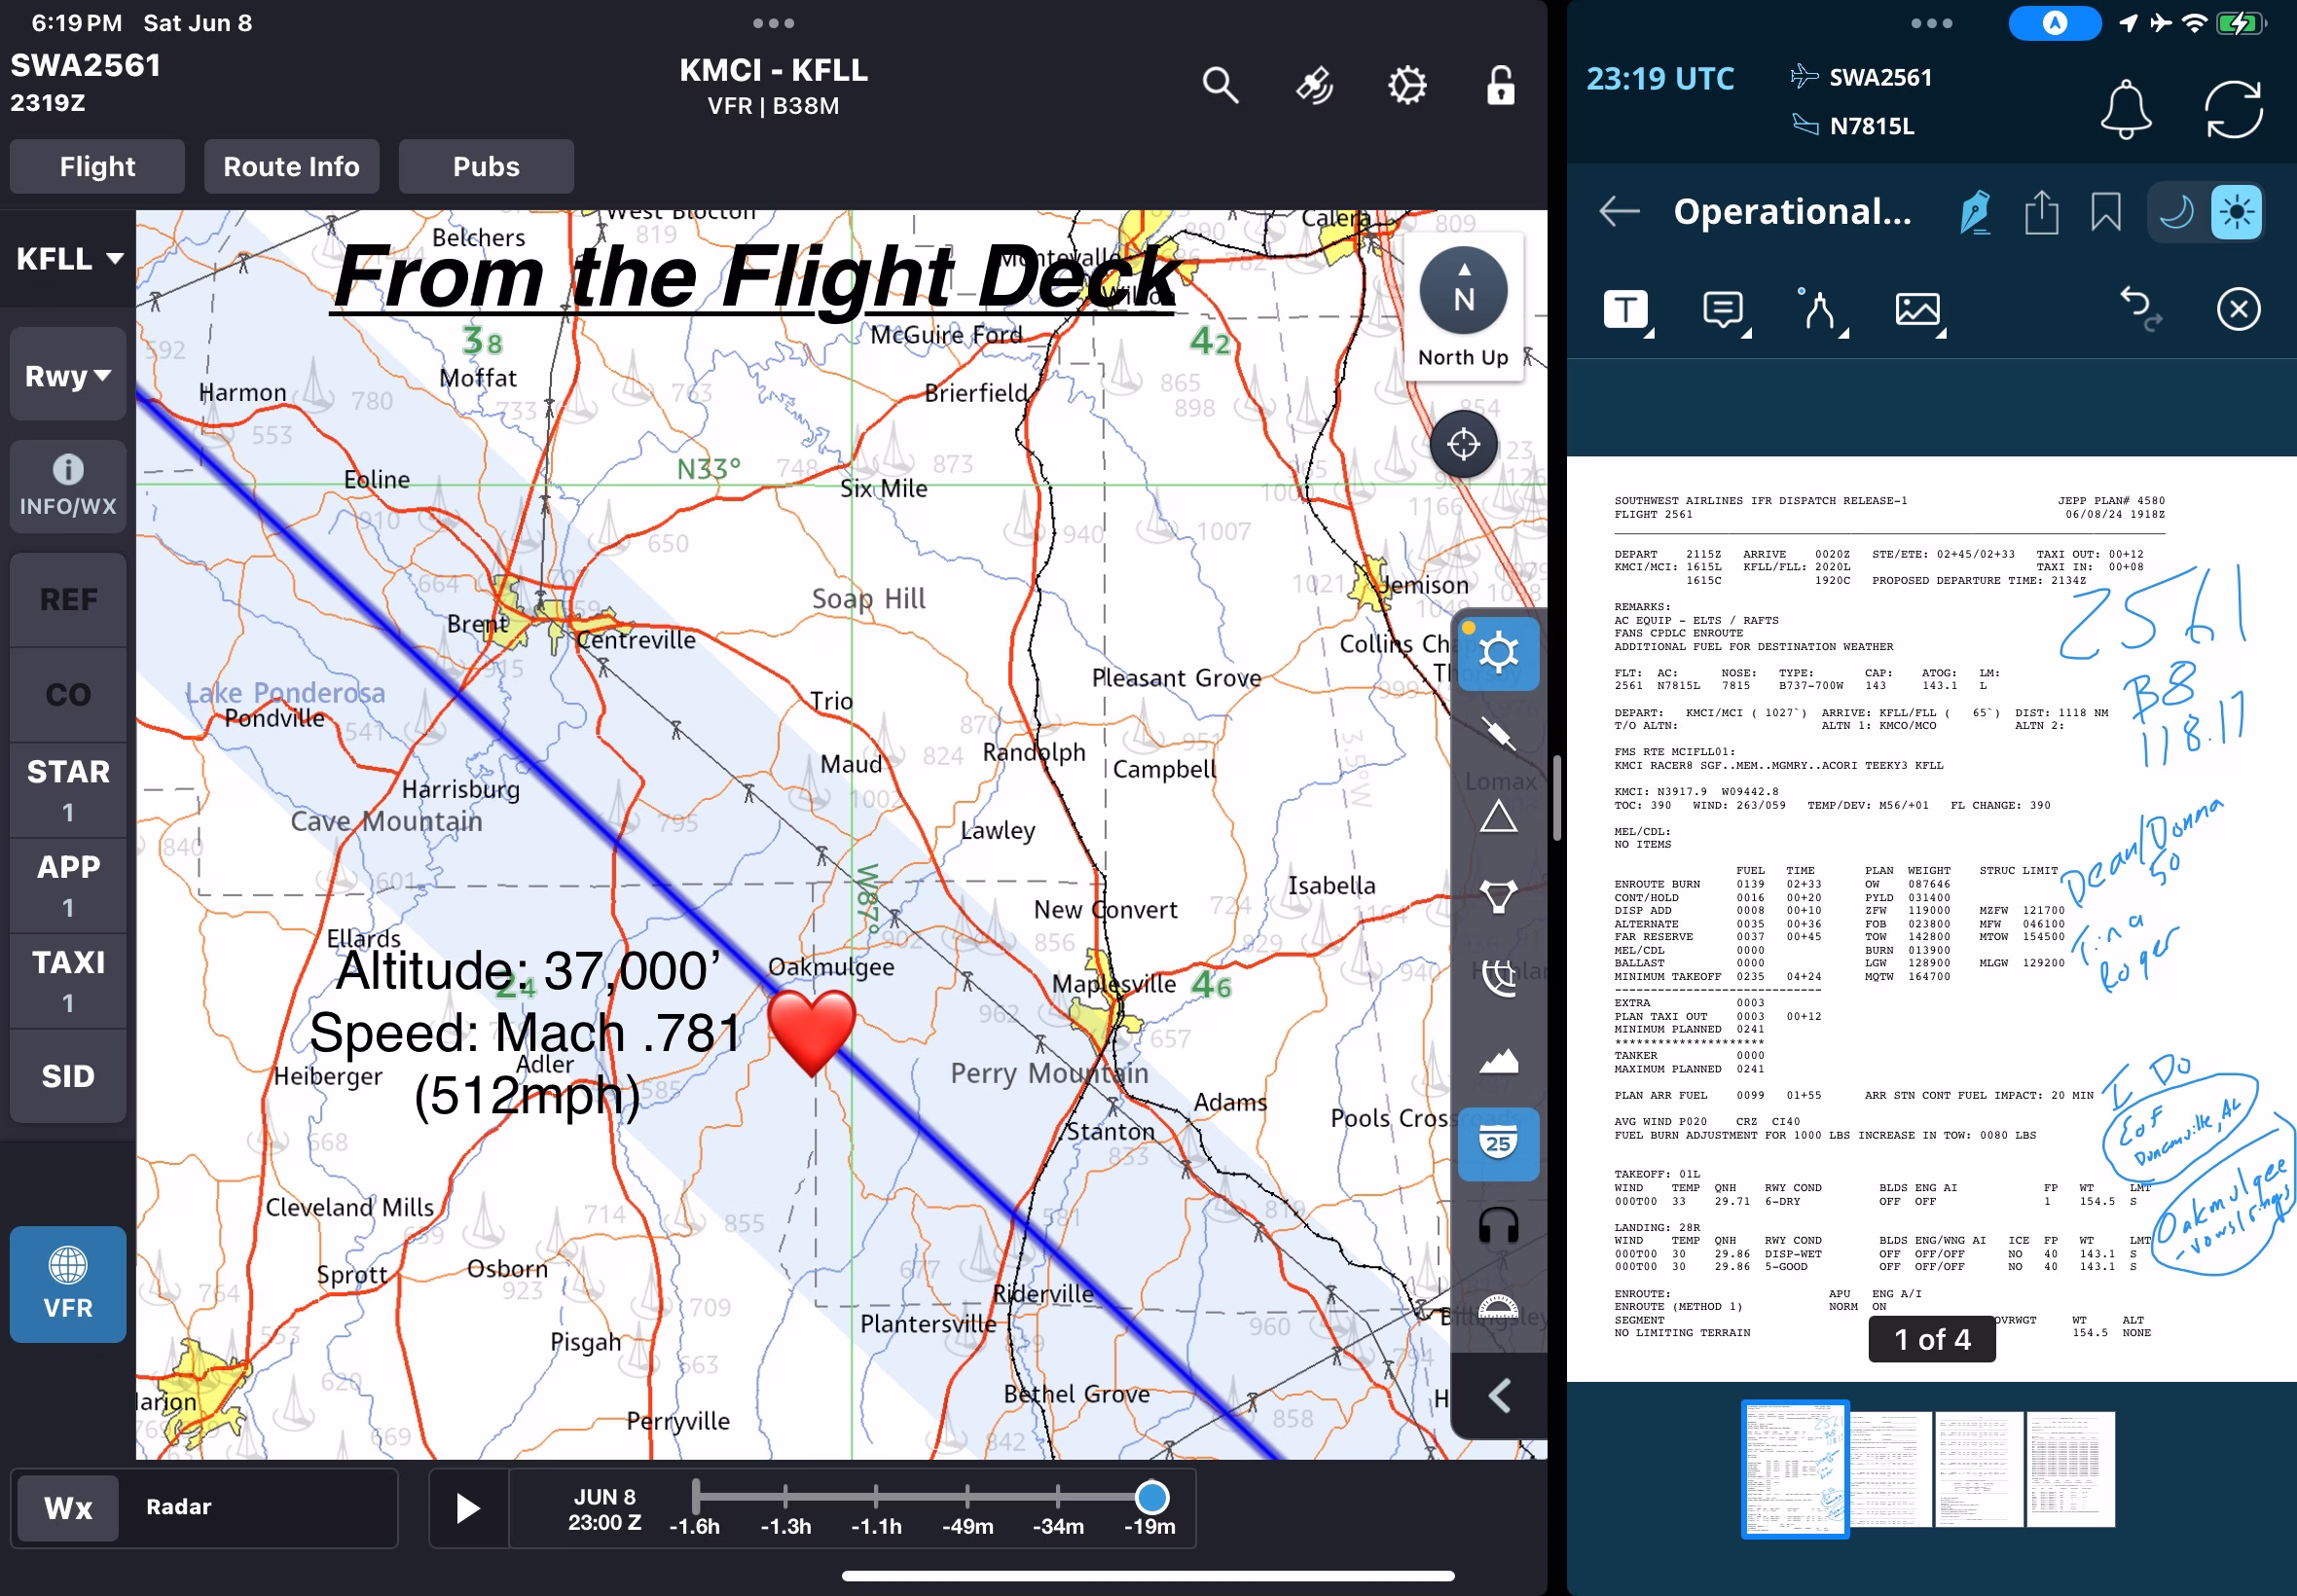Open the SID charts list
2297x1596 pixels.
[68, 1076]
